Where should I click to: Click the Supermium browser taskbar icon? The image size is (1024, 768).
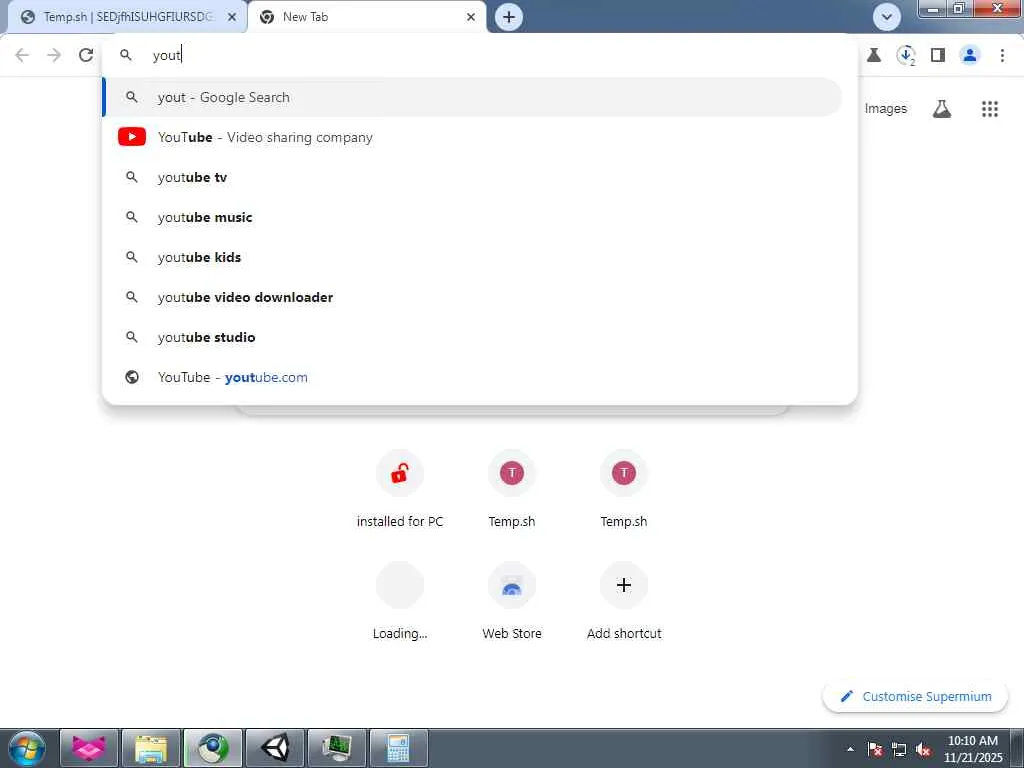tap(213, 748)
